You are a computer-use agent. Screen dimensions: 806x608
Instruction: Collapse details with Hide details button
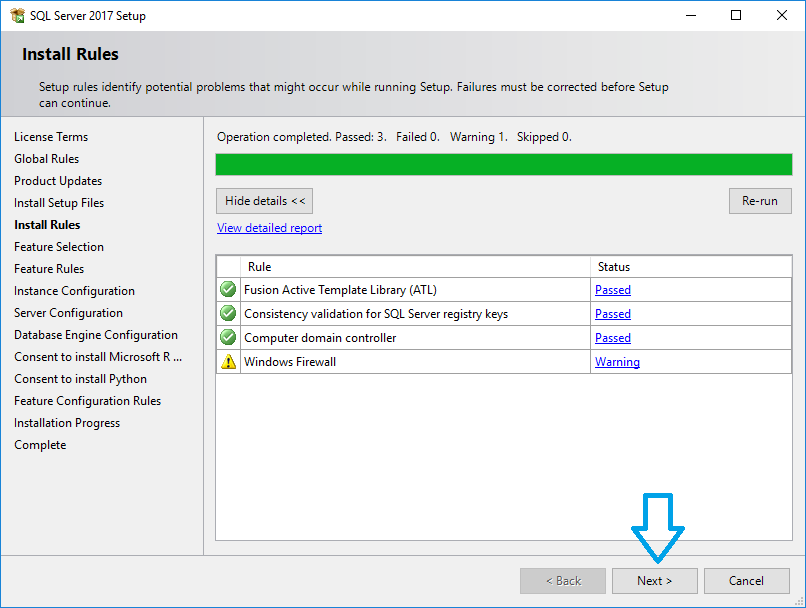265,201
